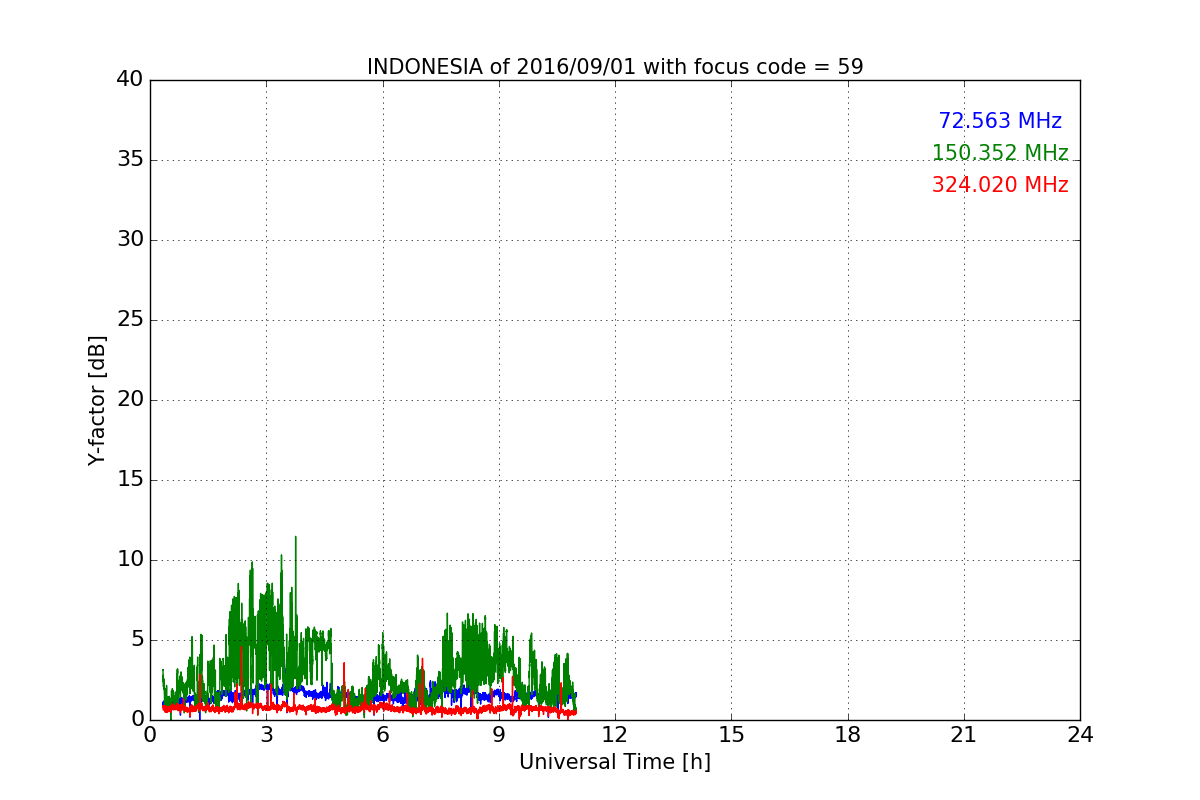Click the y-axis tick label 25
Image resolution: width=1200 pixels, height=800 pixels.
point(130,320)
